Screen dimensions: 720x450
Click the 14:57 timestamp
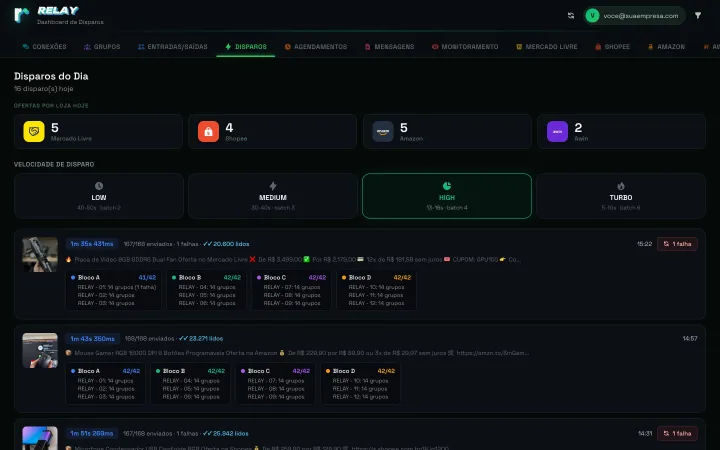tap(690, 339)
